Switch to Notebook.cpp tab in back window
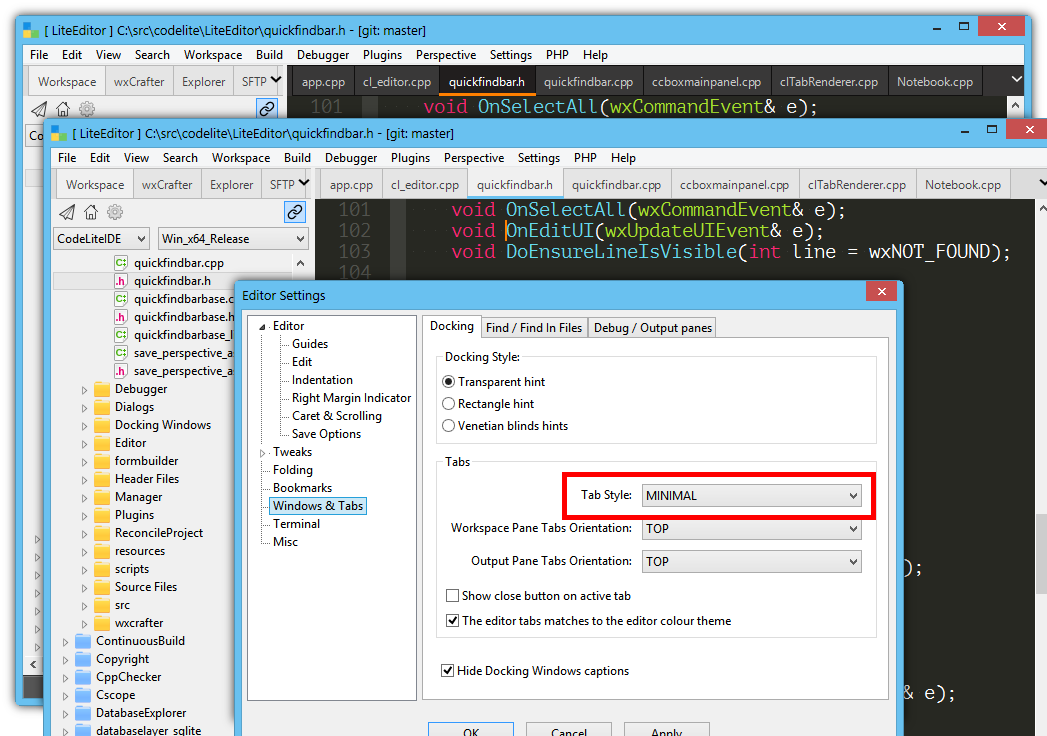This screenshot has height=736, width=1047. point(934,81)
